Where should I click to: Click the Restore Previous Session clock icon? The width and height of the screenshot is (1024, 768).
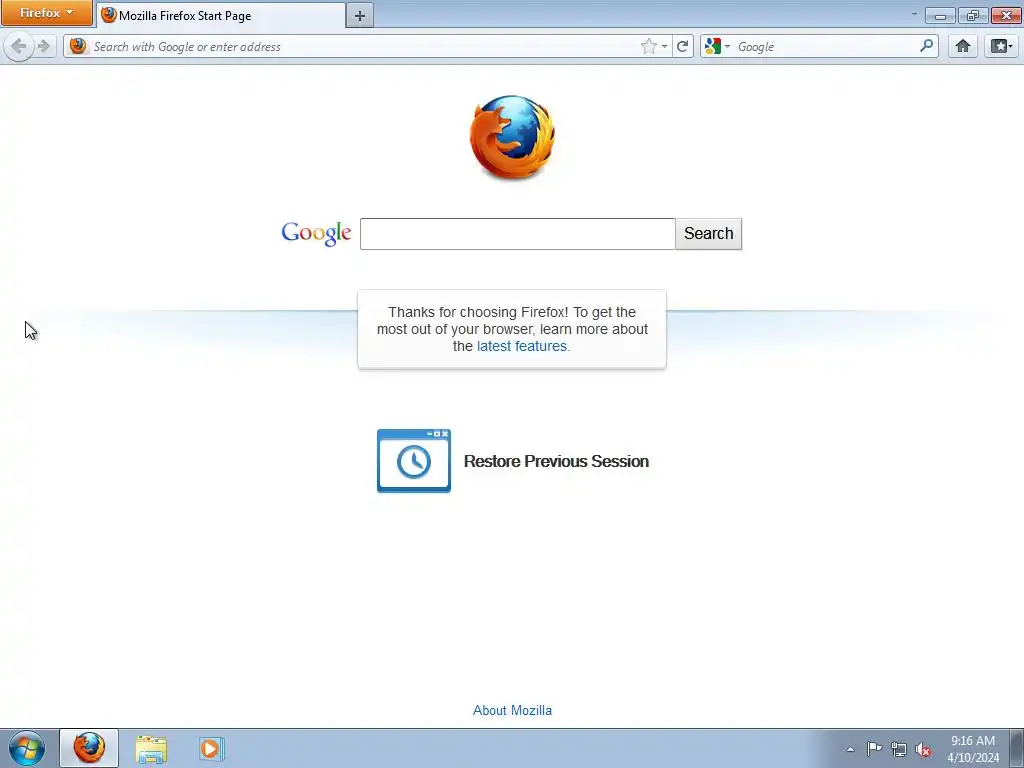click(414, 461)
